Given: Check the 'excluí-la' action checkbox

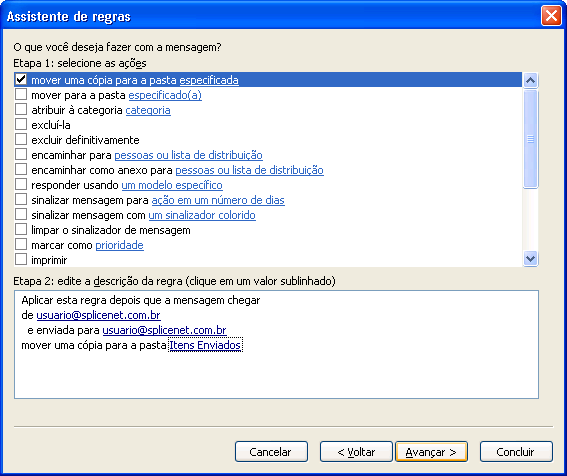Looking at the screenshot, I should point(21,124).
